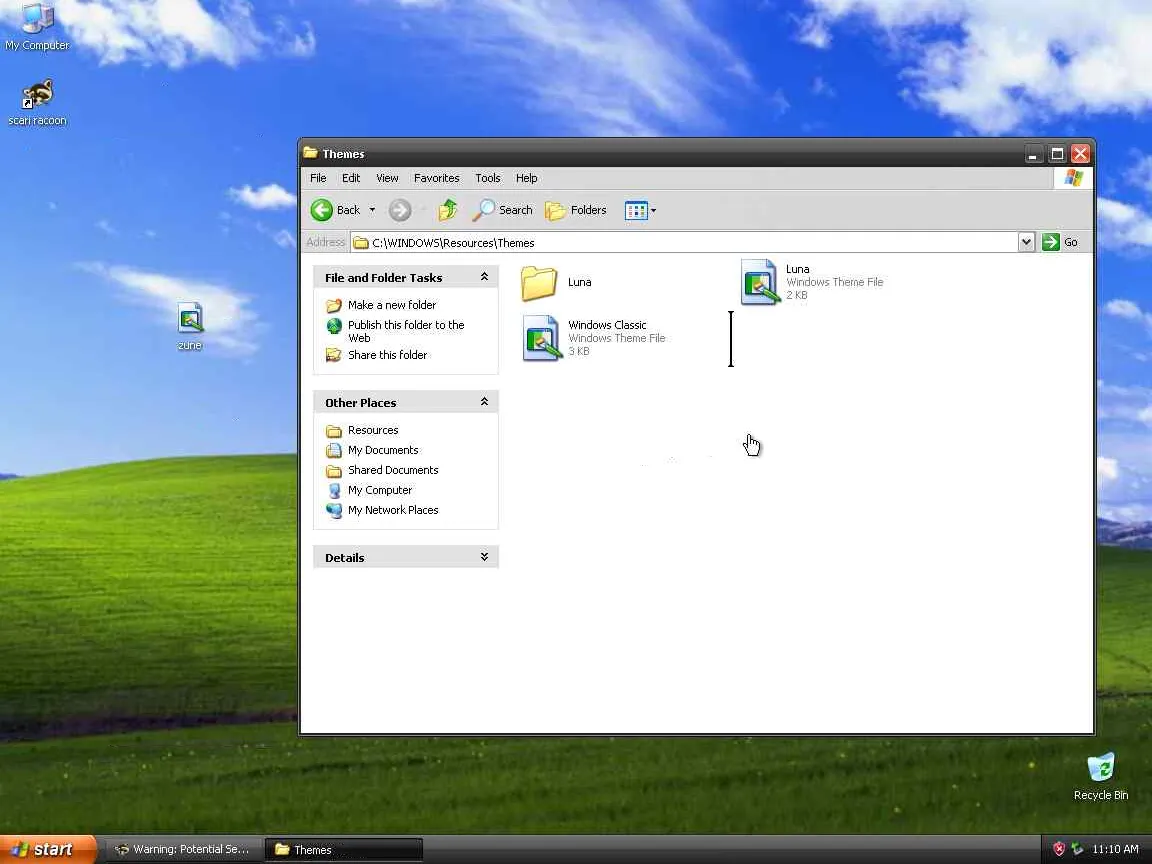Click Make a new folder link
This screenshot has height=864, width=1152.
392,305
